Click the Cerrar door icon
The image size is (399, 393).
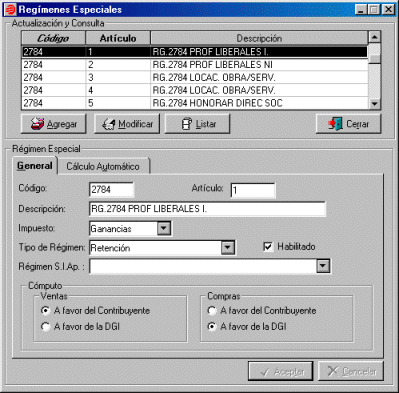[x=335, y=124]
